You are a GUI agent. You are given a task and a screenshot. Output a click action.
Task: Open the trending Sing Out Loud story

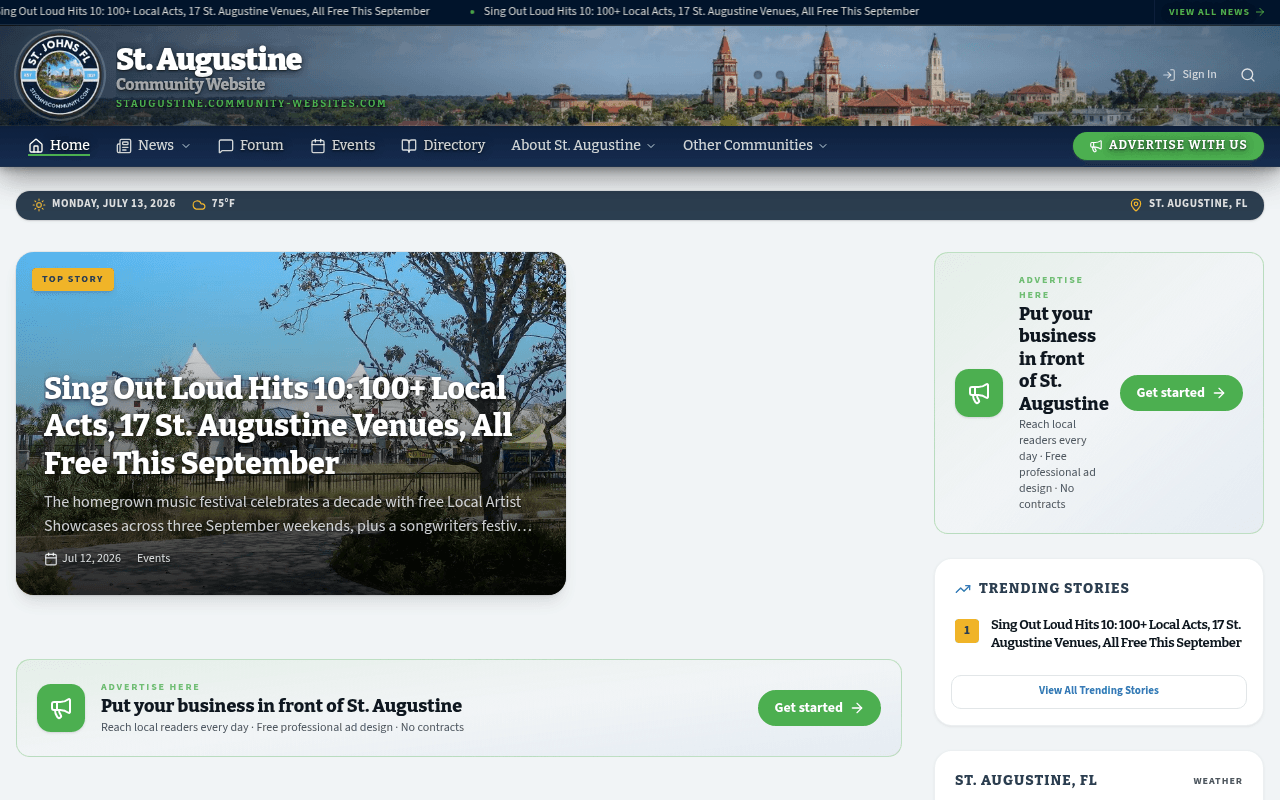[x=1116, y=634]
